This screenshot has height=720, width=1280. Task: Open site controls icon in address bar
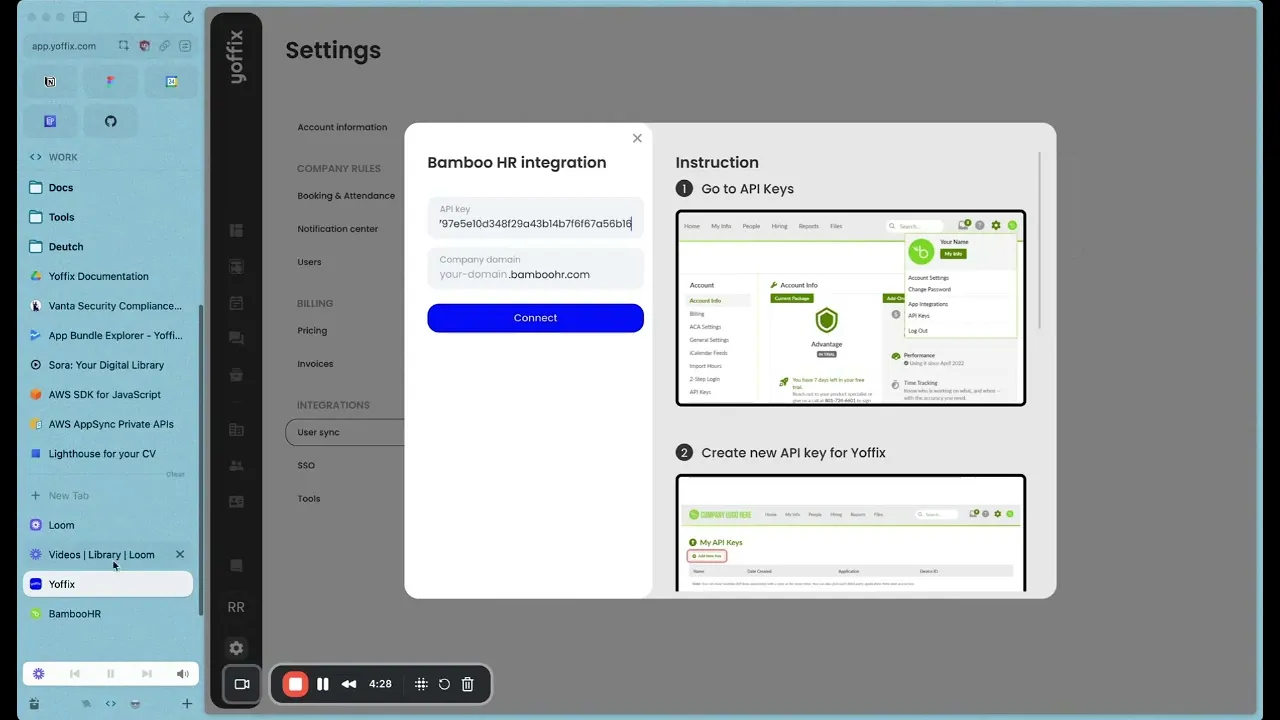click(184, 46)
